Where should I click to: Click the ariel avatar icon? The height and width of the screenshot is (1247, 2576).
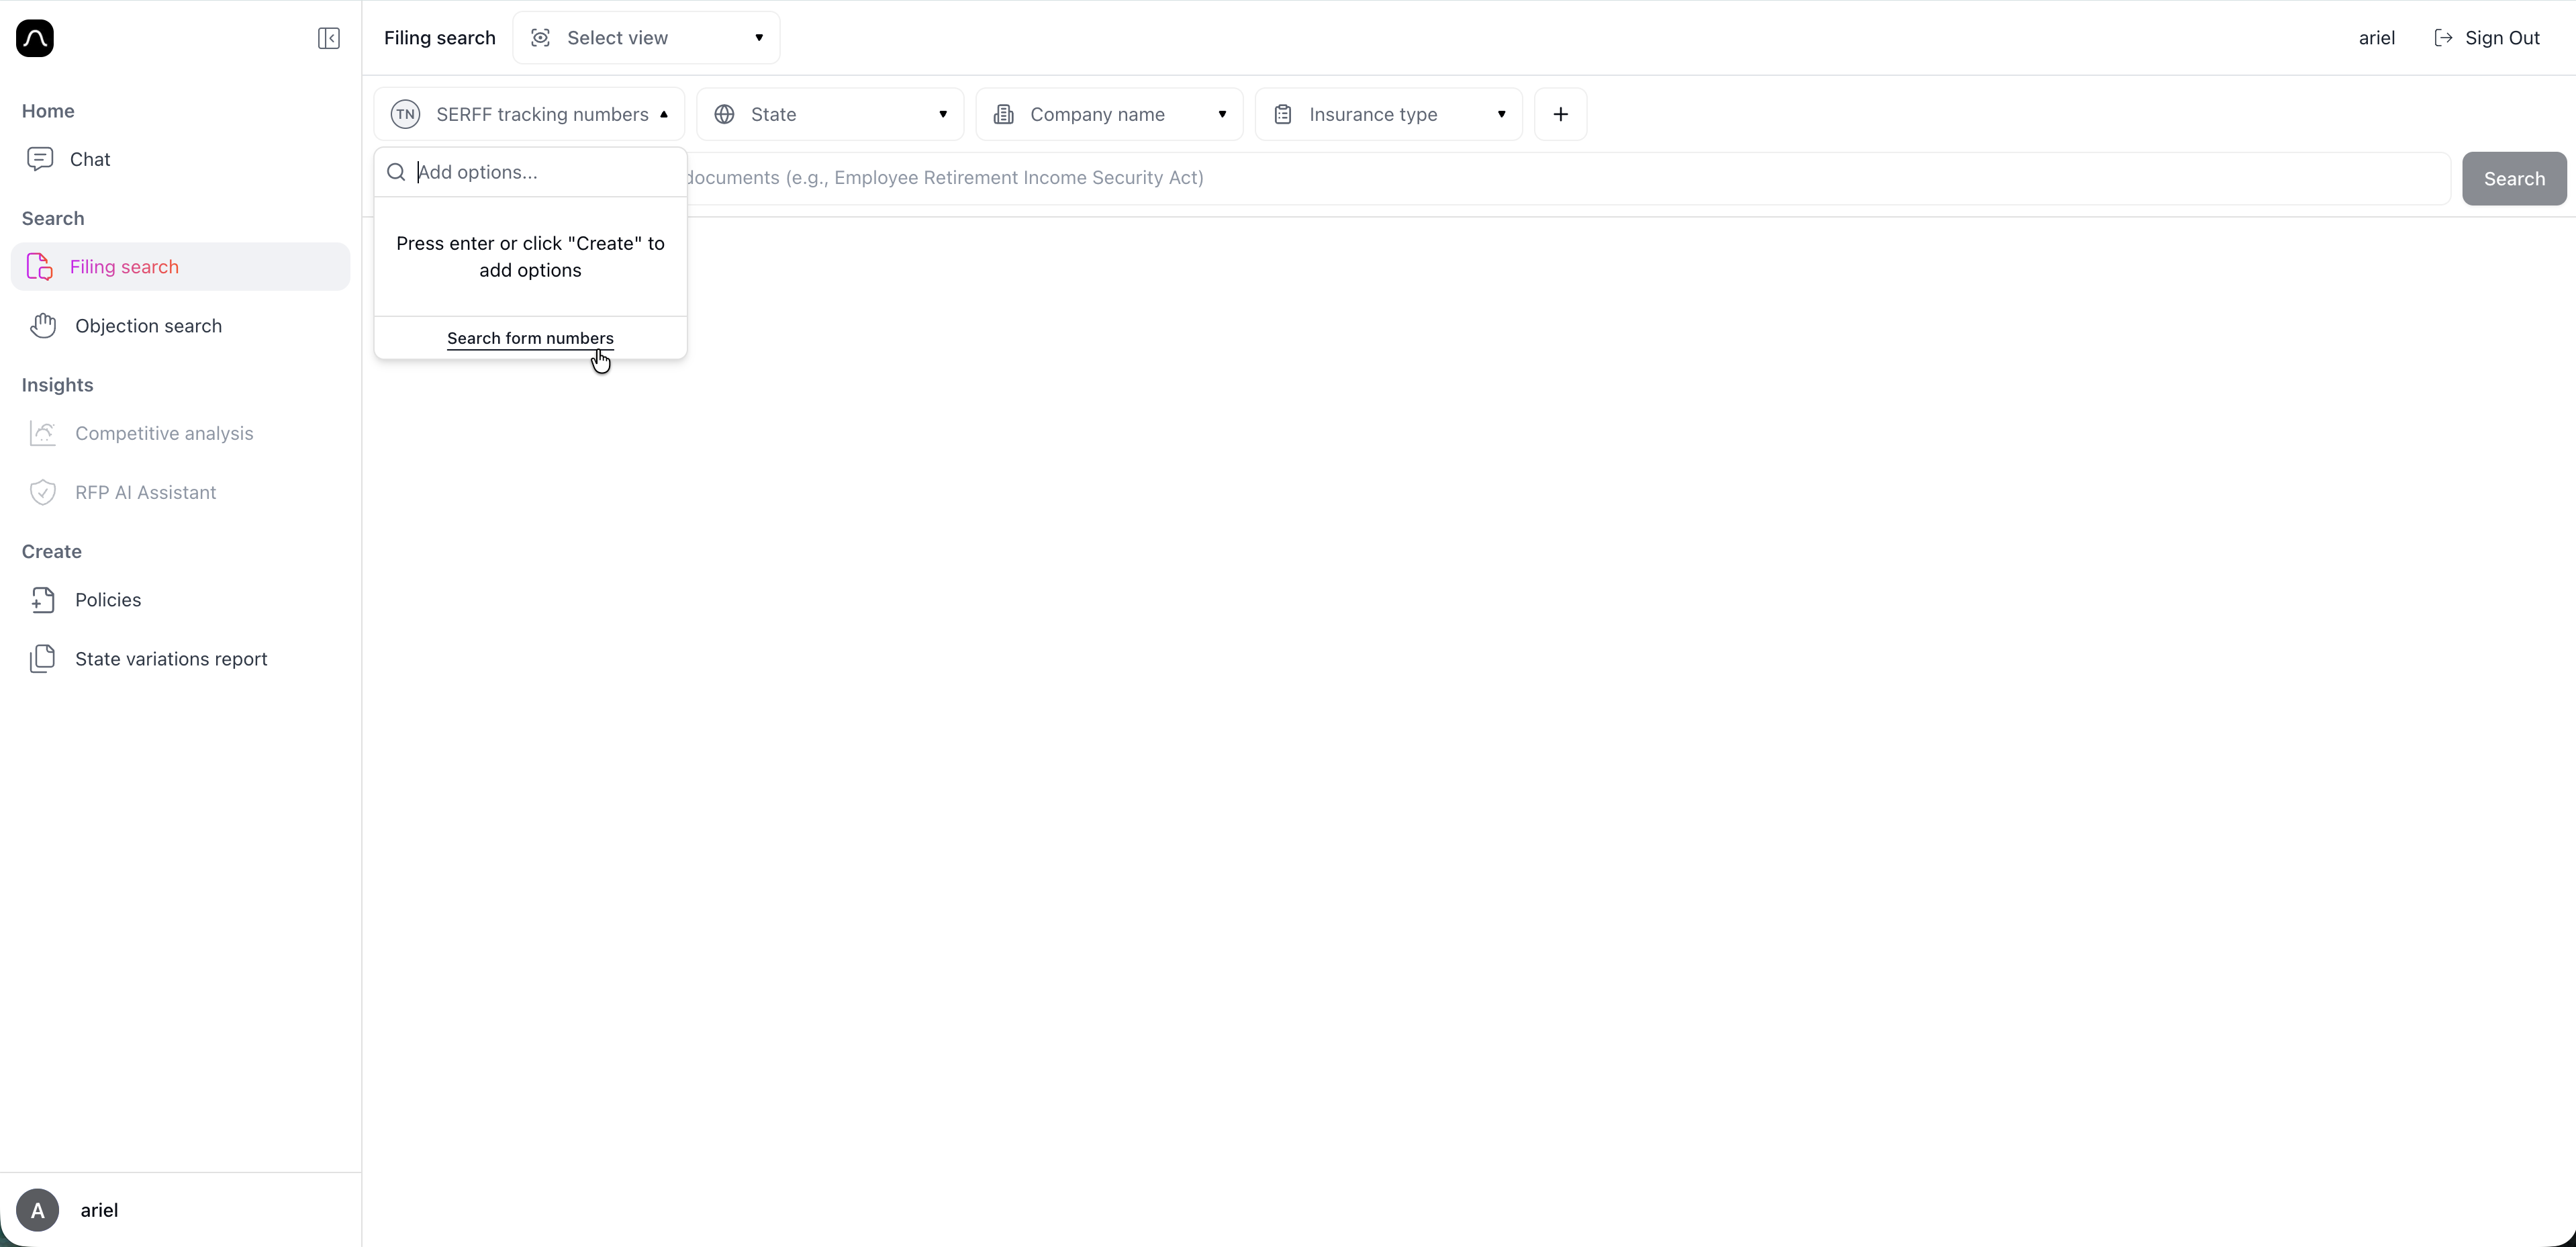click(x=38, y=1210)
